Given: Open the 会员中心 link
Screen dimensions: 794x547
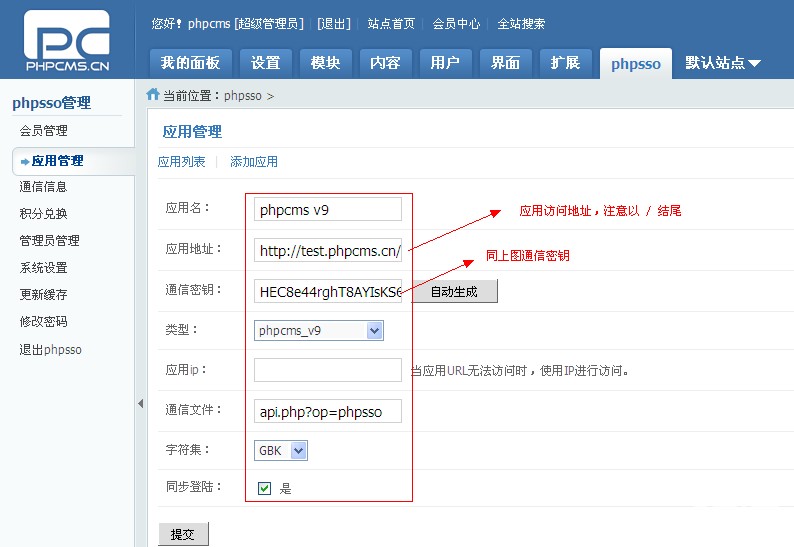Looking at the screenshot, I should coord(456,24).
